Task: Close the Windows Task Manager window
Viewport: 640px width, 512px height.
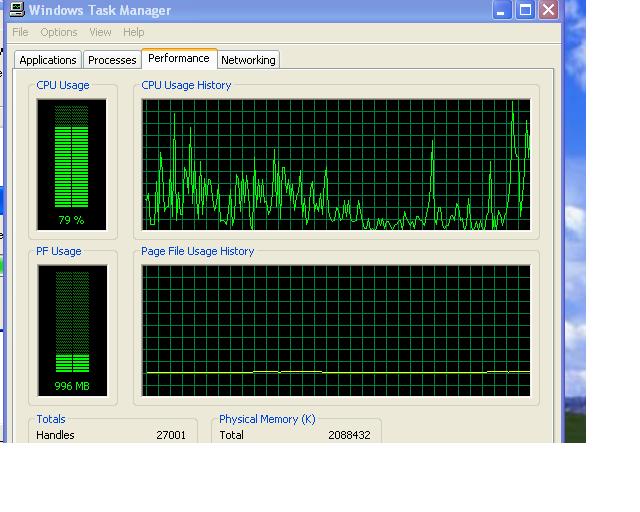Action: (x=548, y=10)
